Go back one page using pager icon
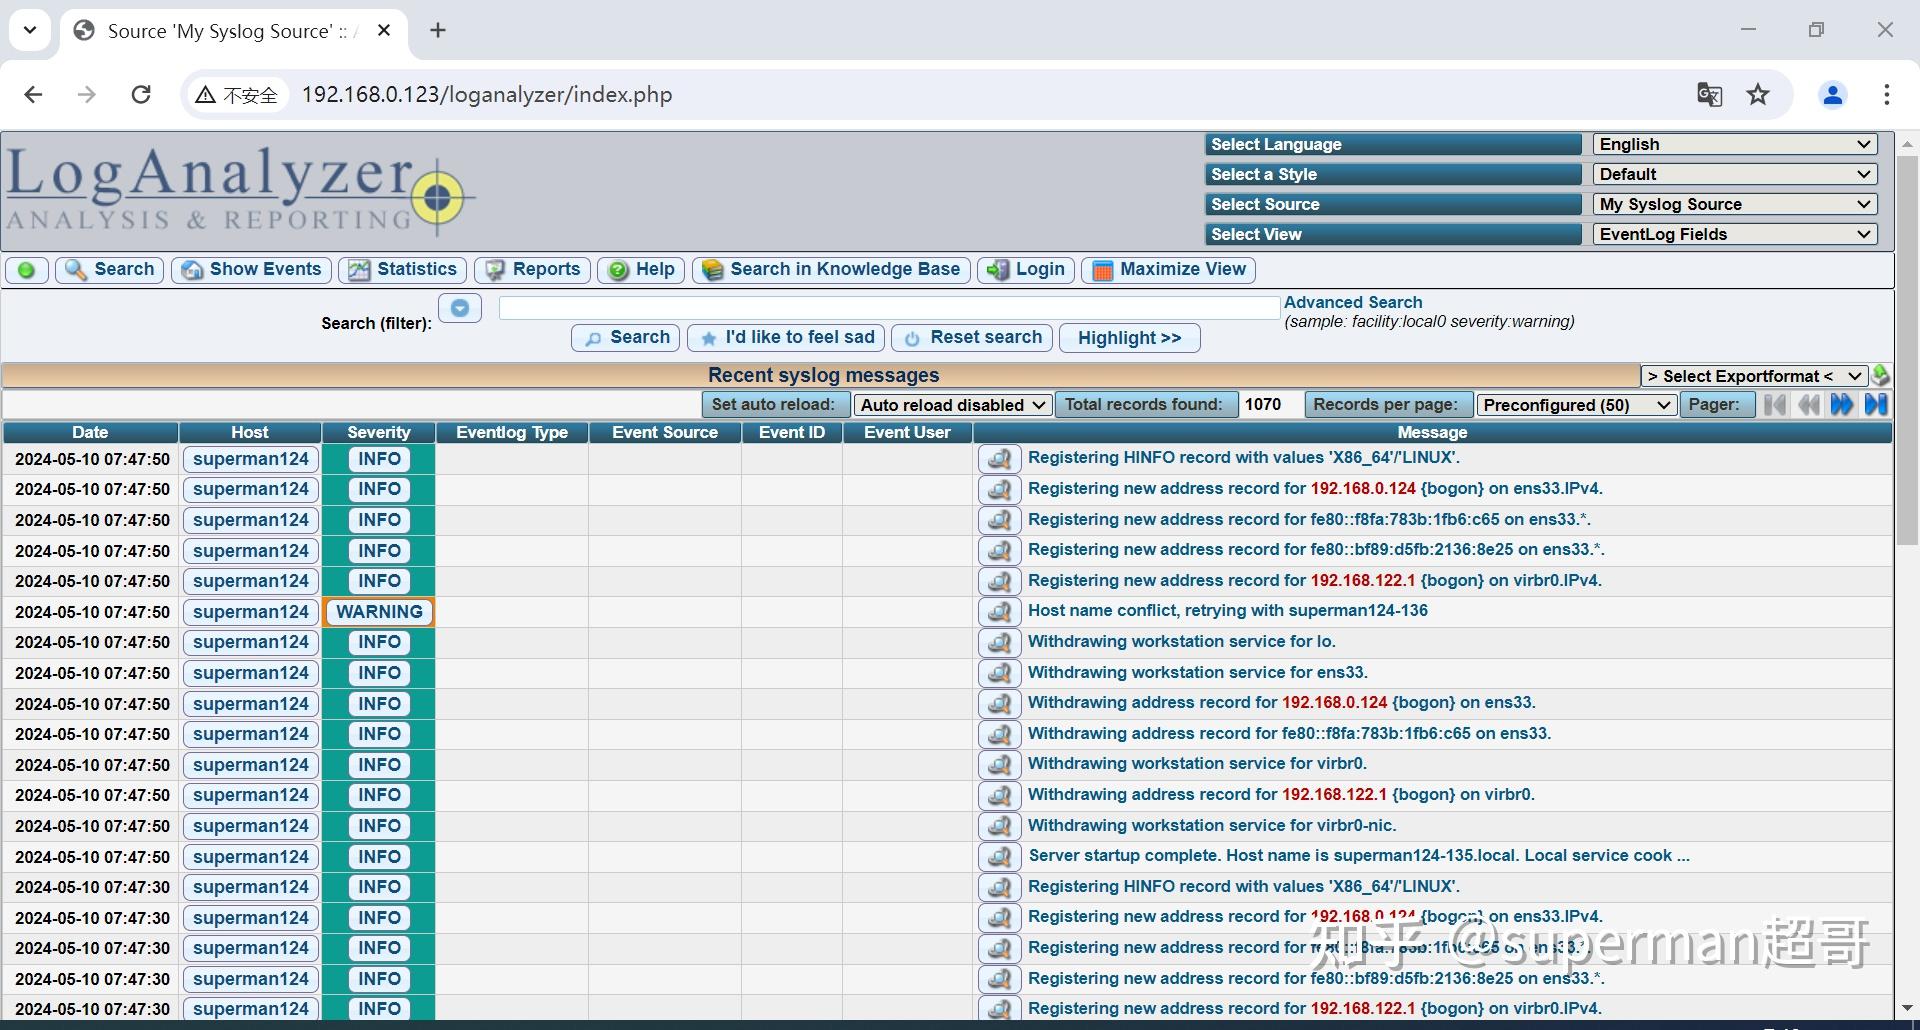1920x1030 pixels. click(x=1808, y=404)
